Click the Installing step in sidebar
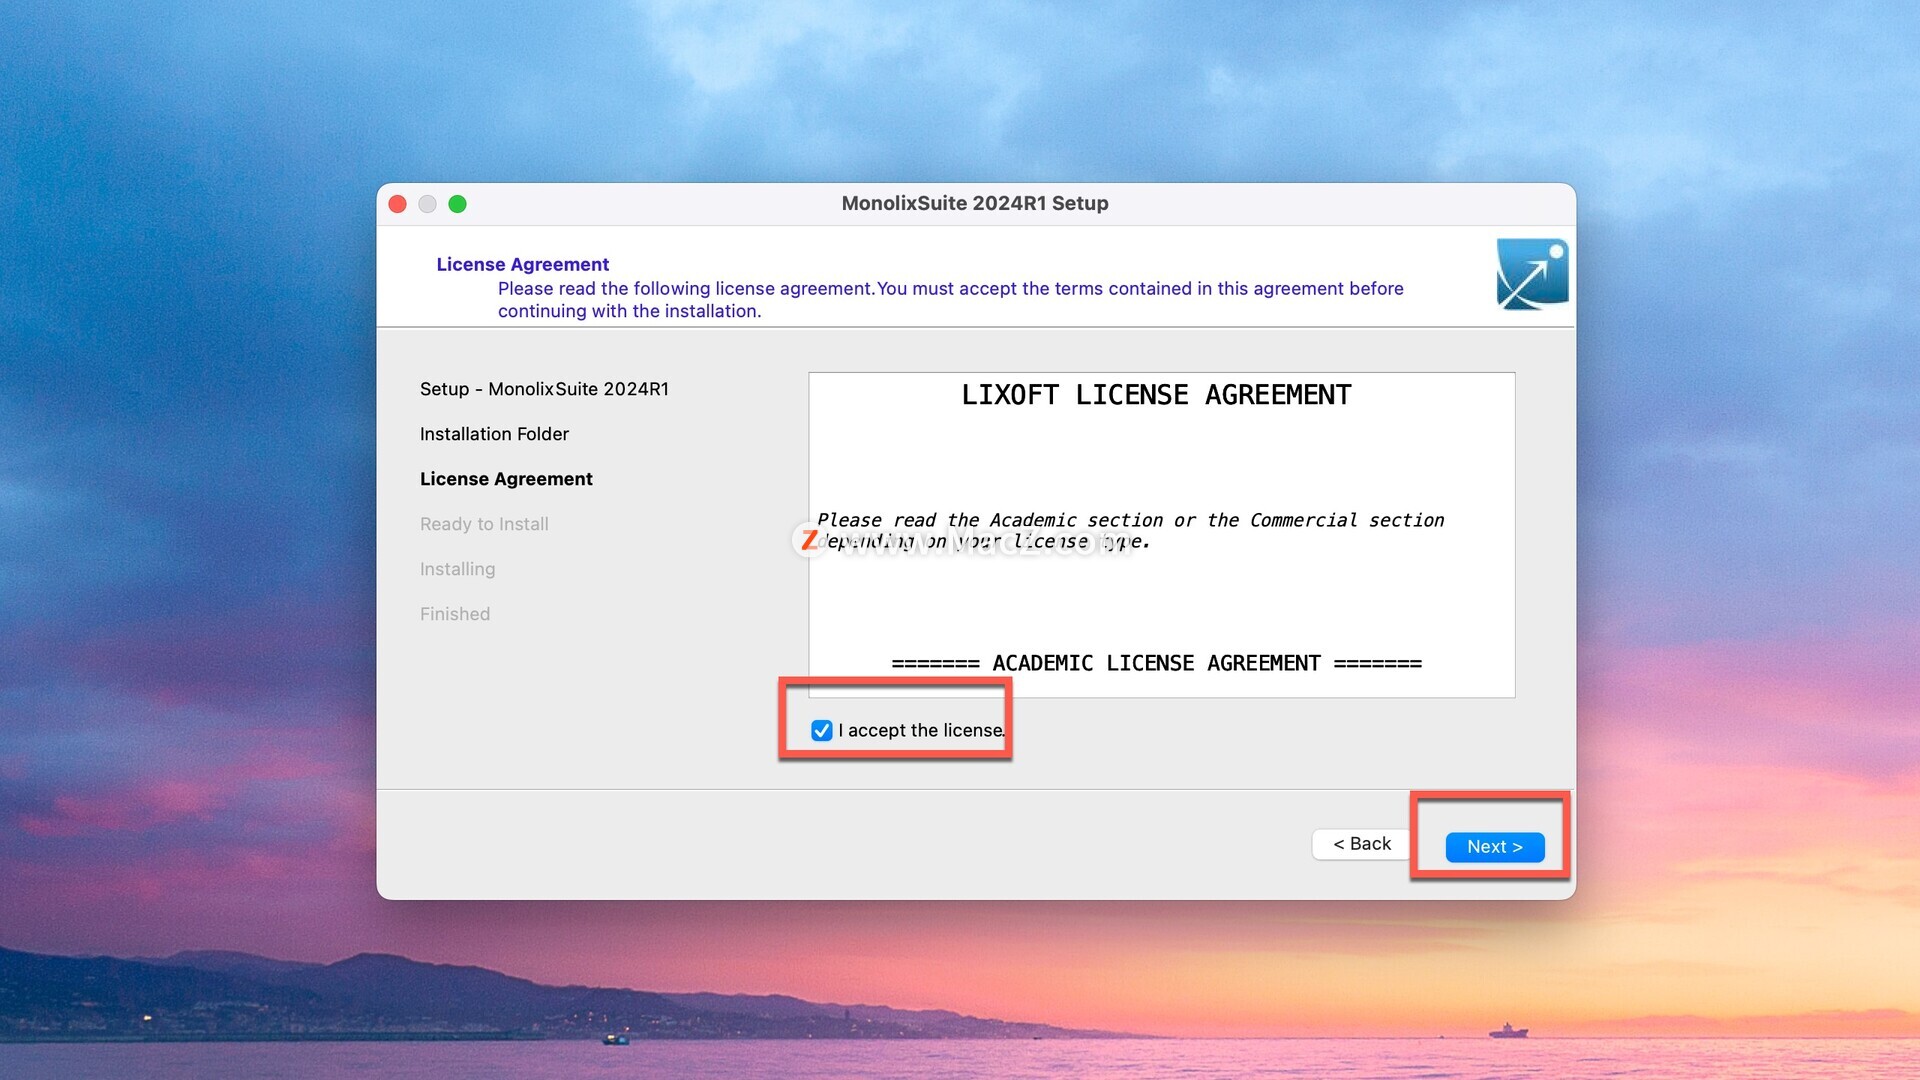The height and width of the screenshot is (1080, 1920). coord(457,569)
